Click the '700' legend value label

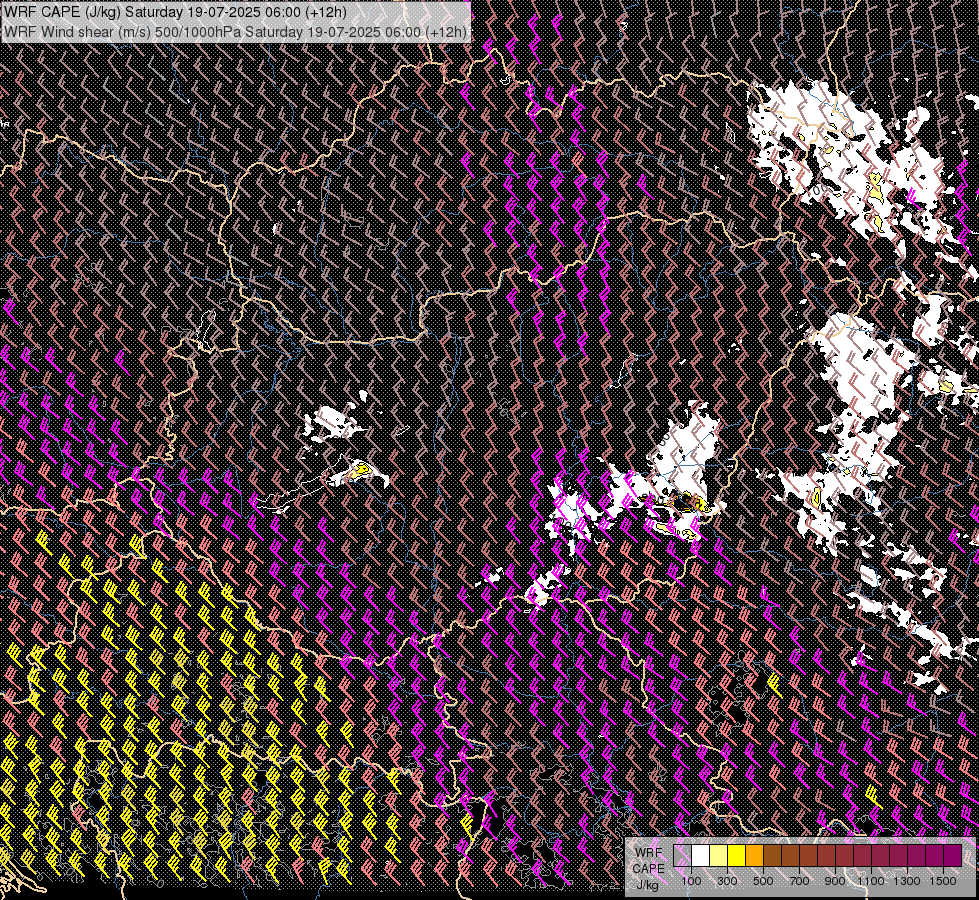pos(799,881)
